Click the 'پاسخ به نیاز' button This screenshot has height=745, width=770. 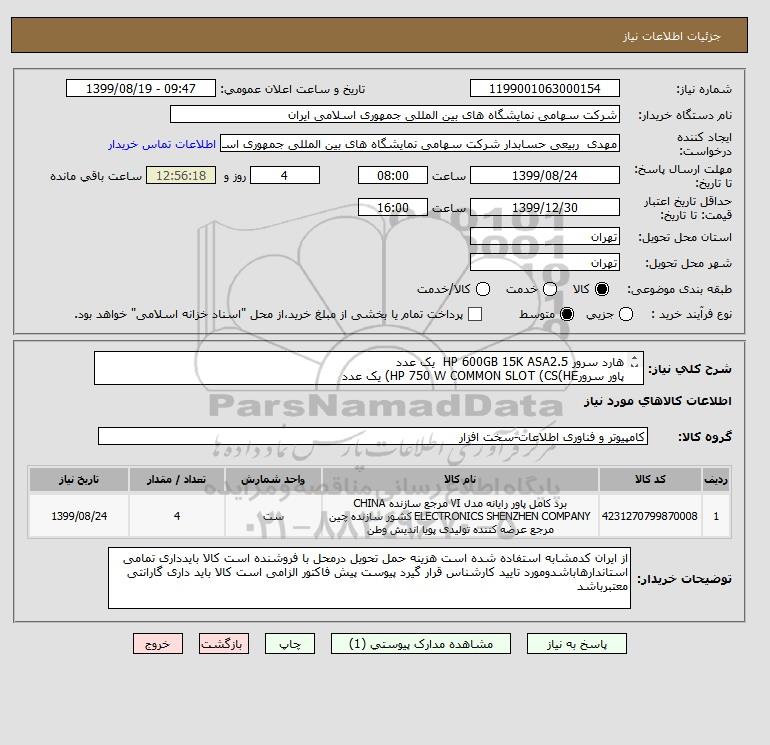[x=577, y=643]
